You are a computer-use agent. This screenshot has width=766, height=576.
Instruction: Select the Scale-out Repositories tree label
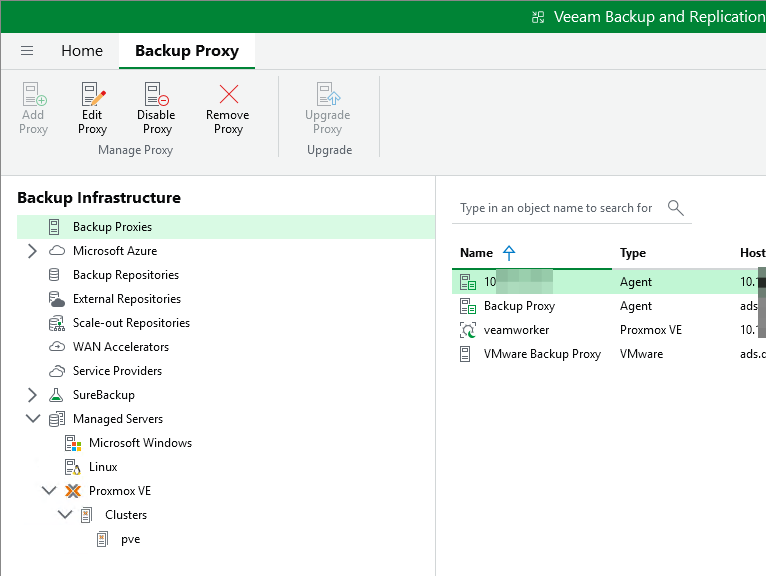click(131, 322)
